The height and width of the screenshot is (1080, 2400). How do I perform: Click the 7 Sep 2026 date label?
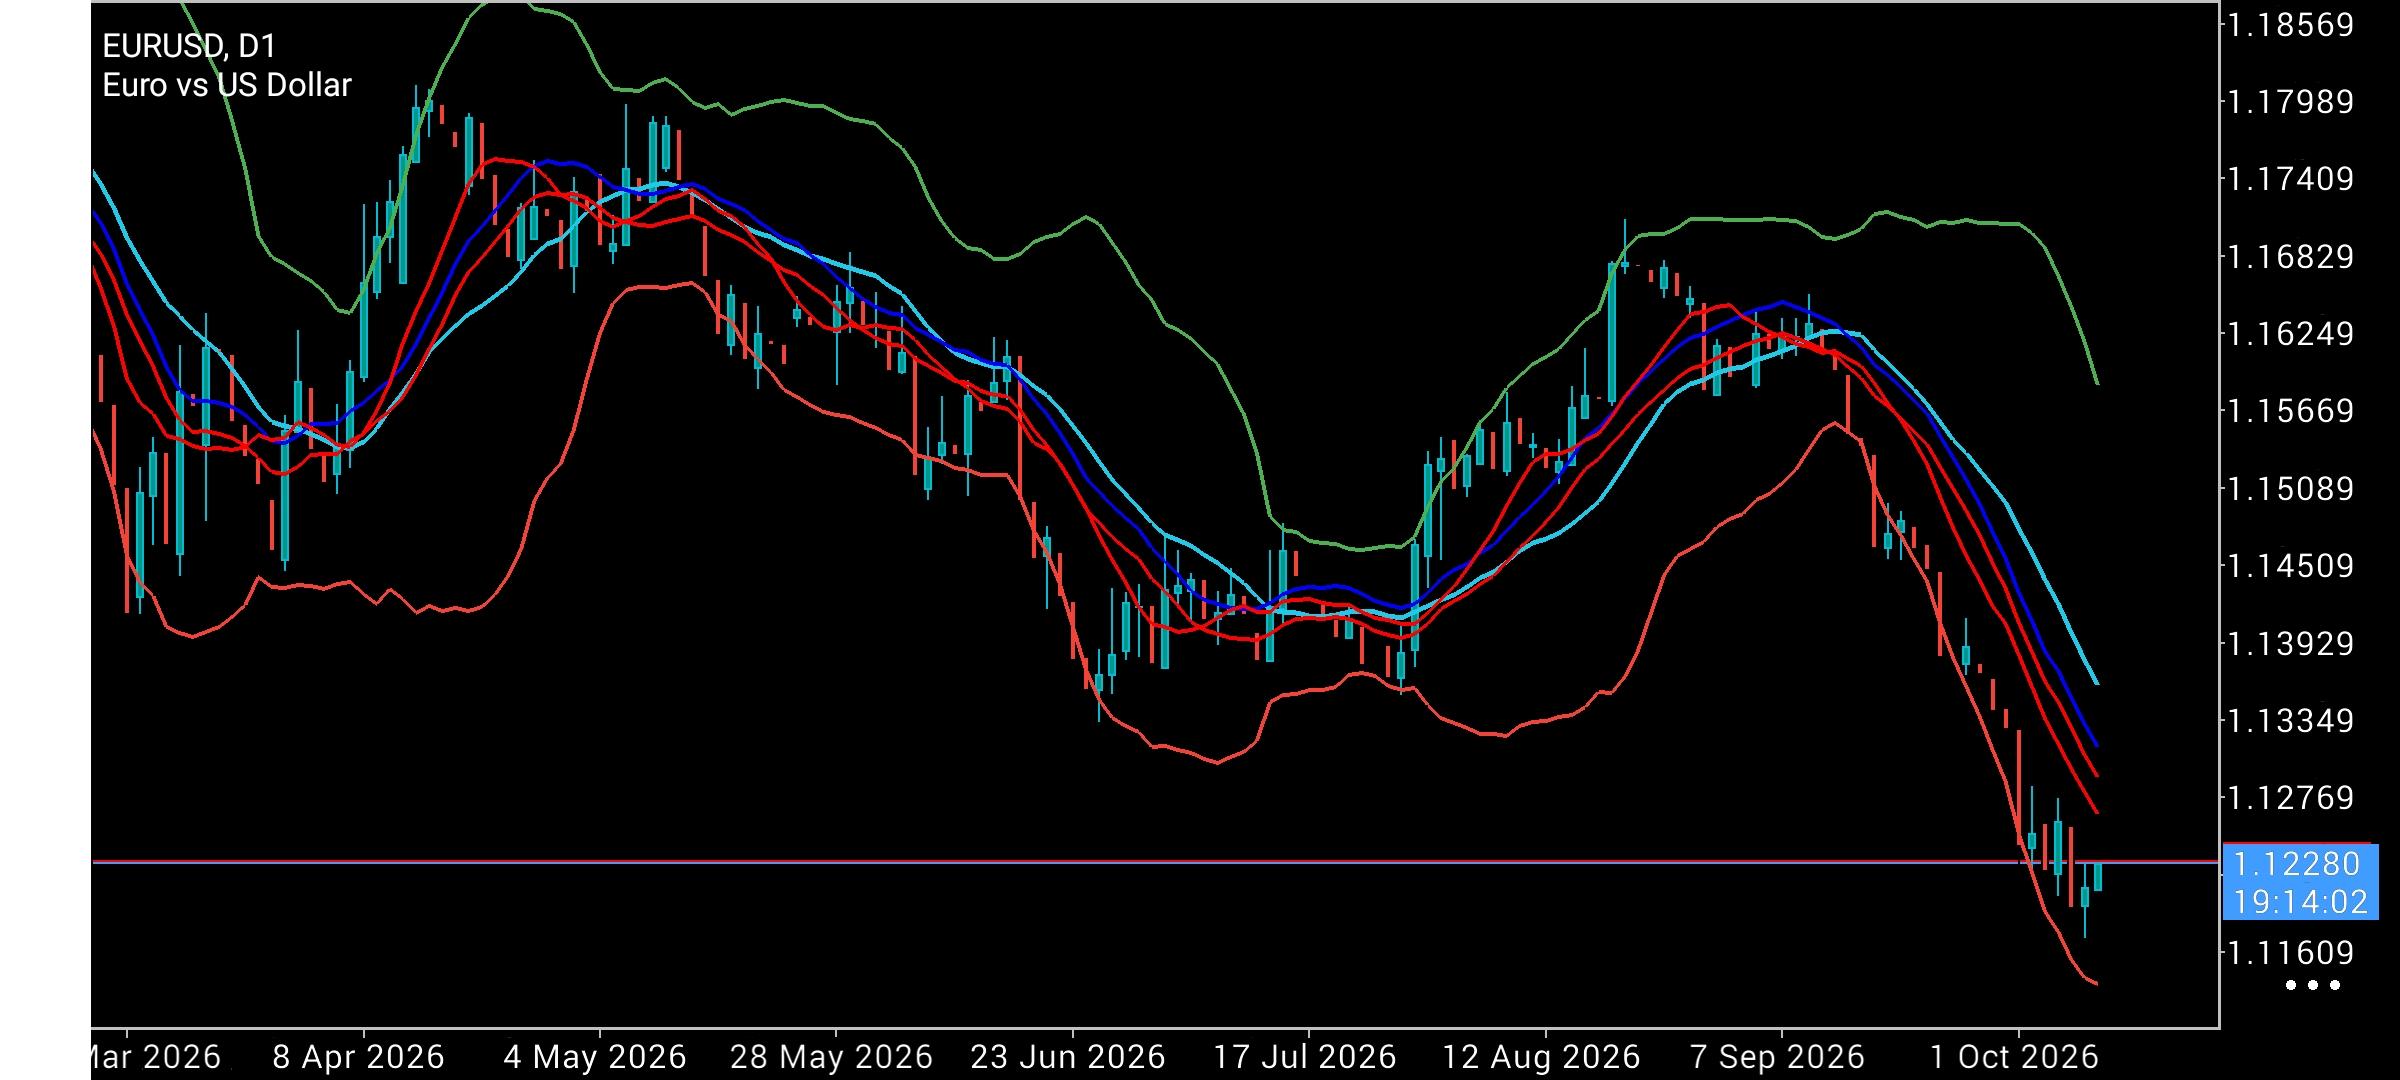tap(1777, 1057)
